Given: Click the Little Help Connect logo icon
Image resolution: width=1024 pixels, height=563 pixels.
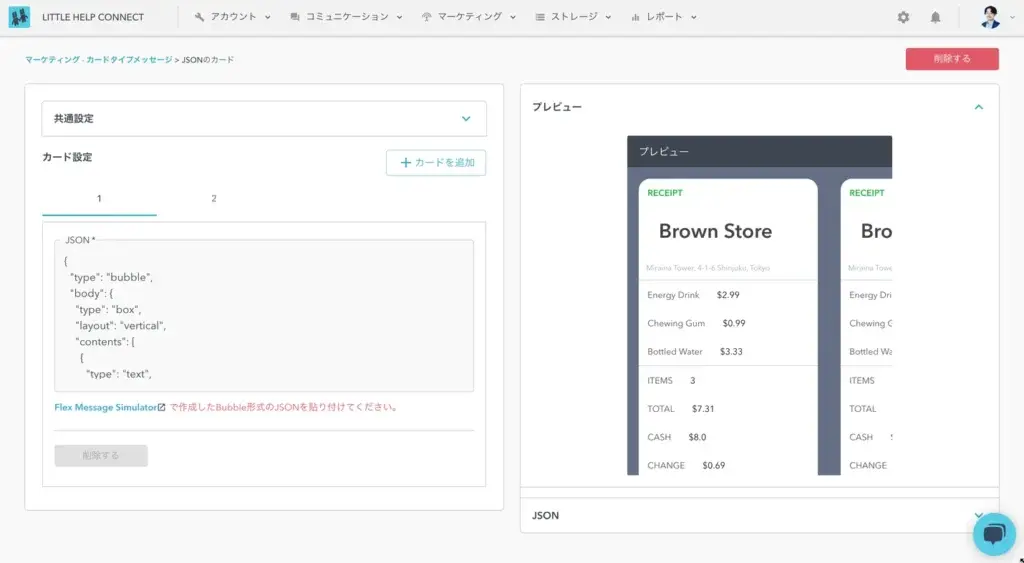Looking at the screenshot, I should click(x=19, y=17).
